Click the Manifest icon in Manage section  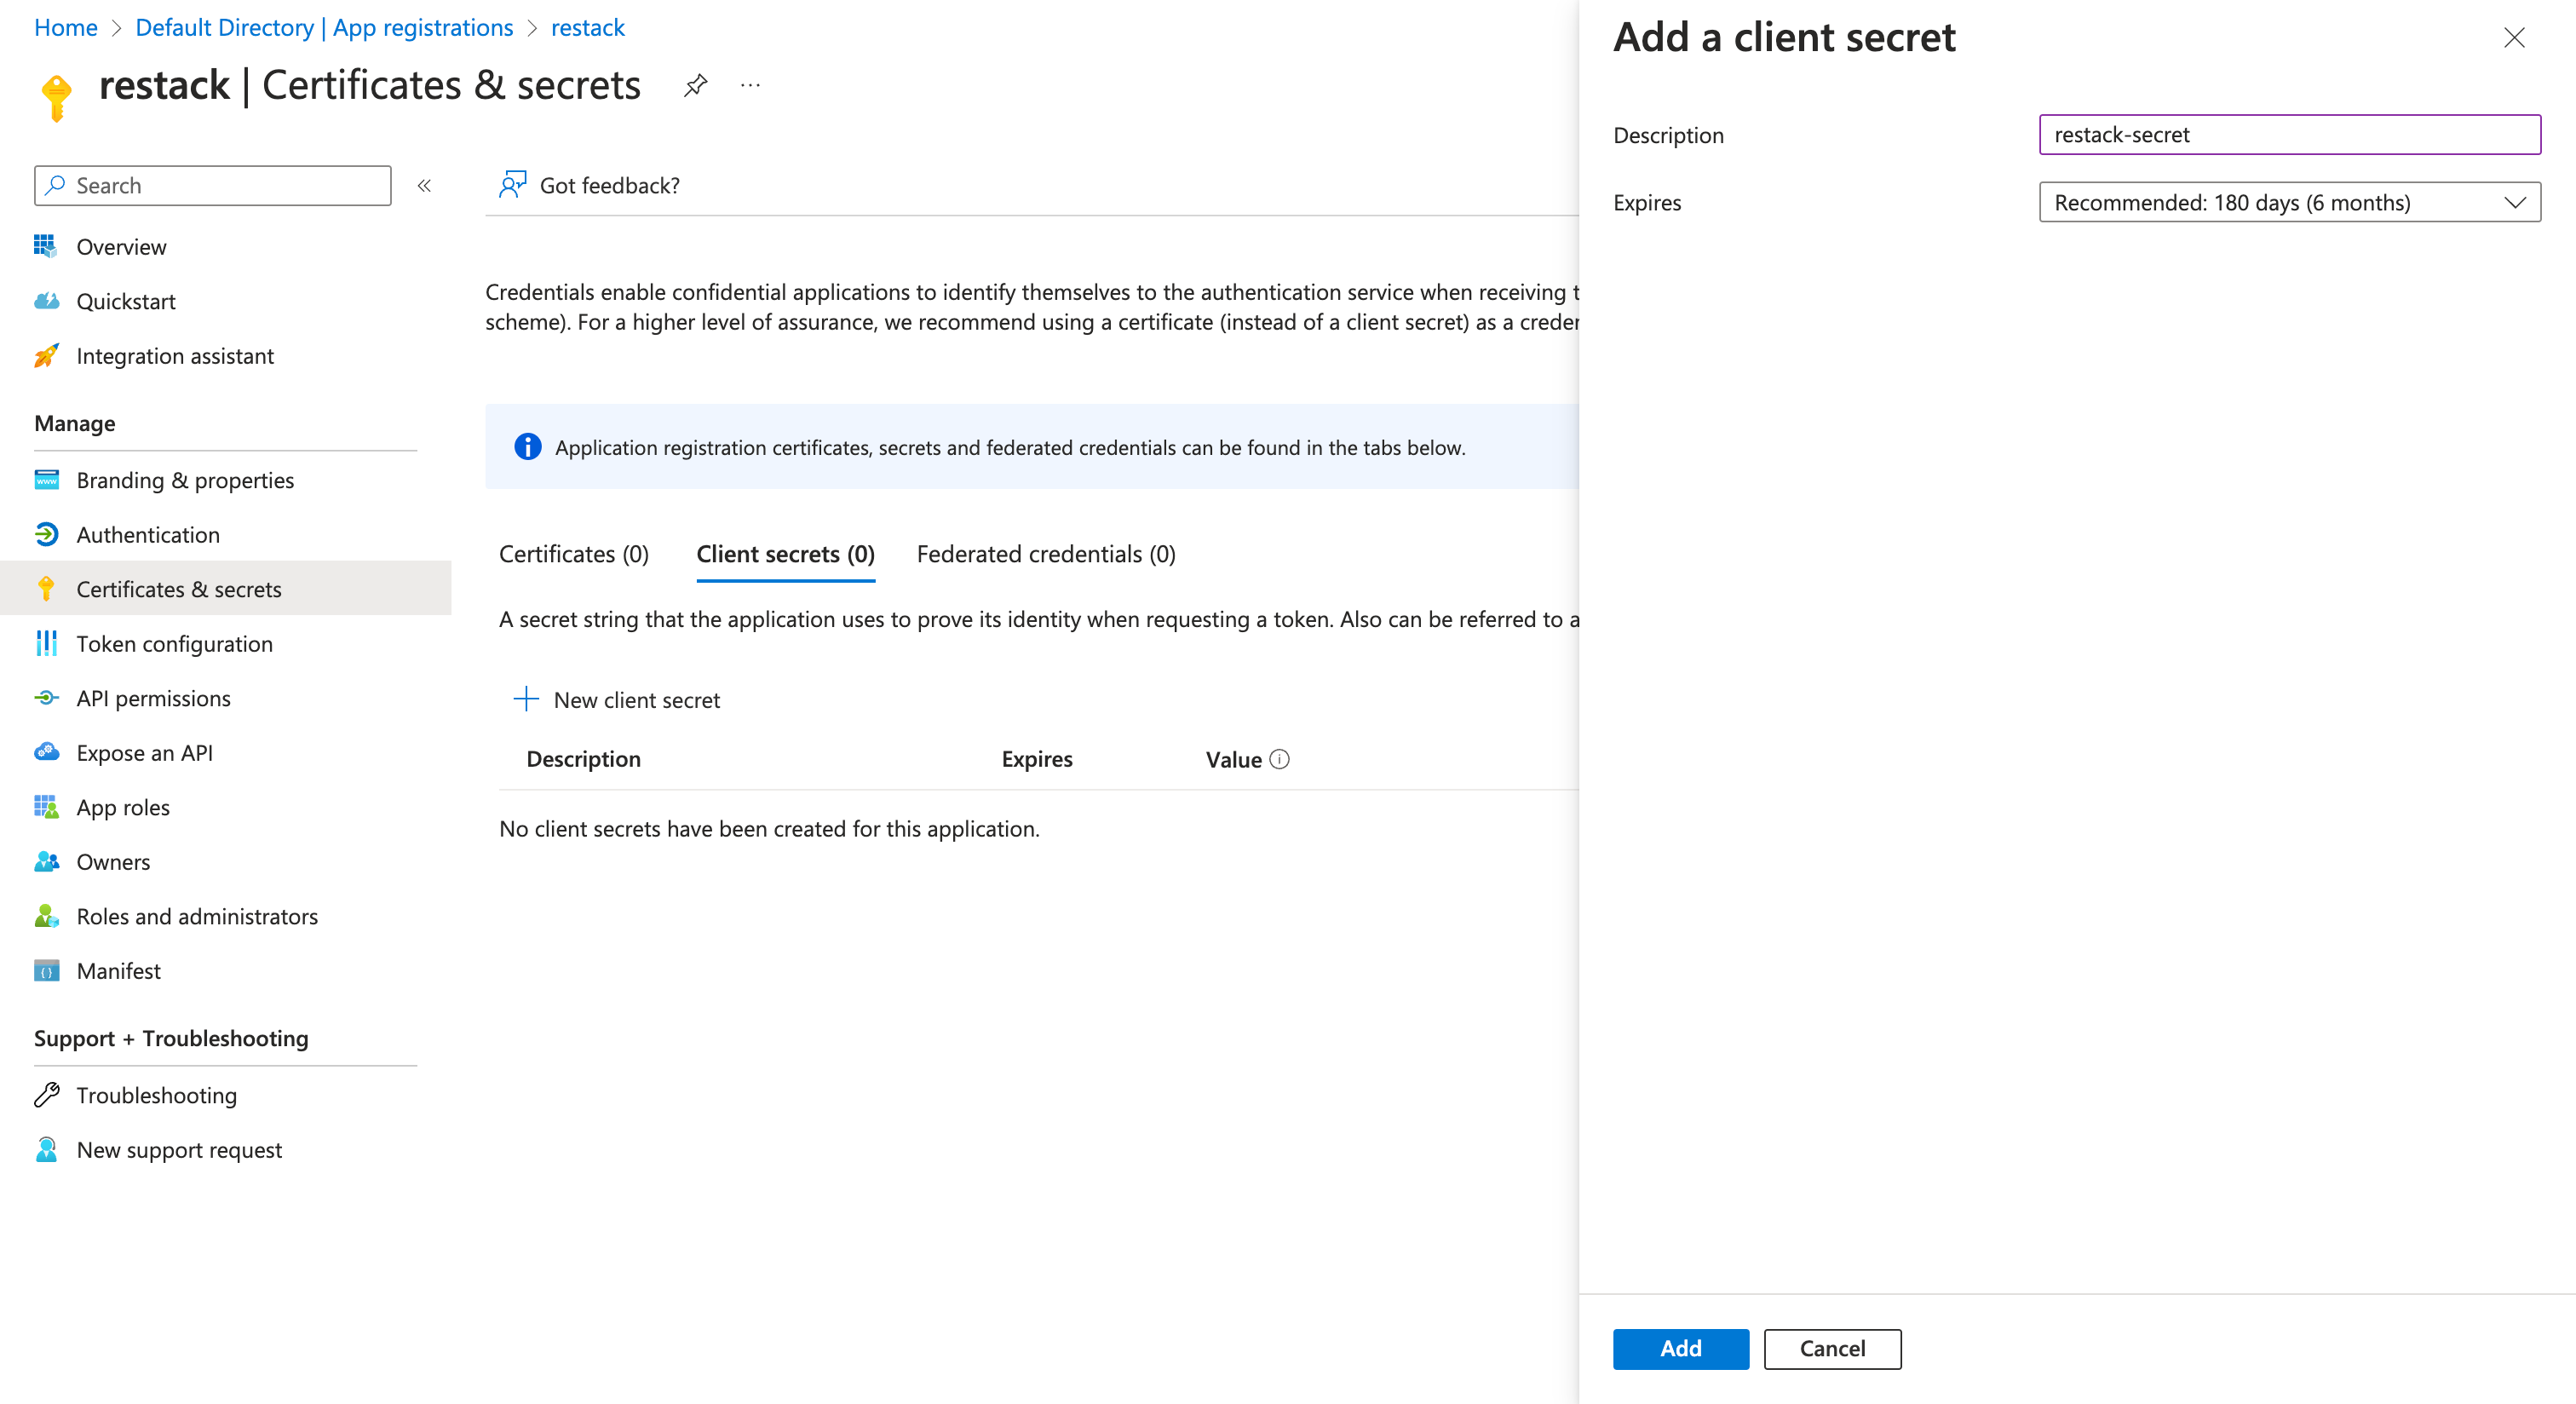click(46, 970)
